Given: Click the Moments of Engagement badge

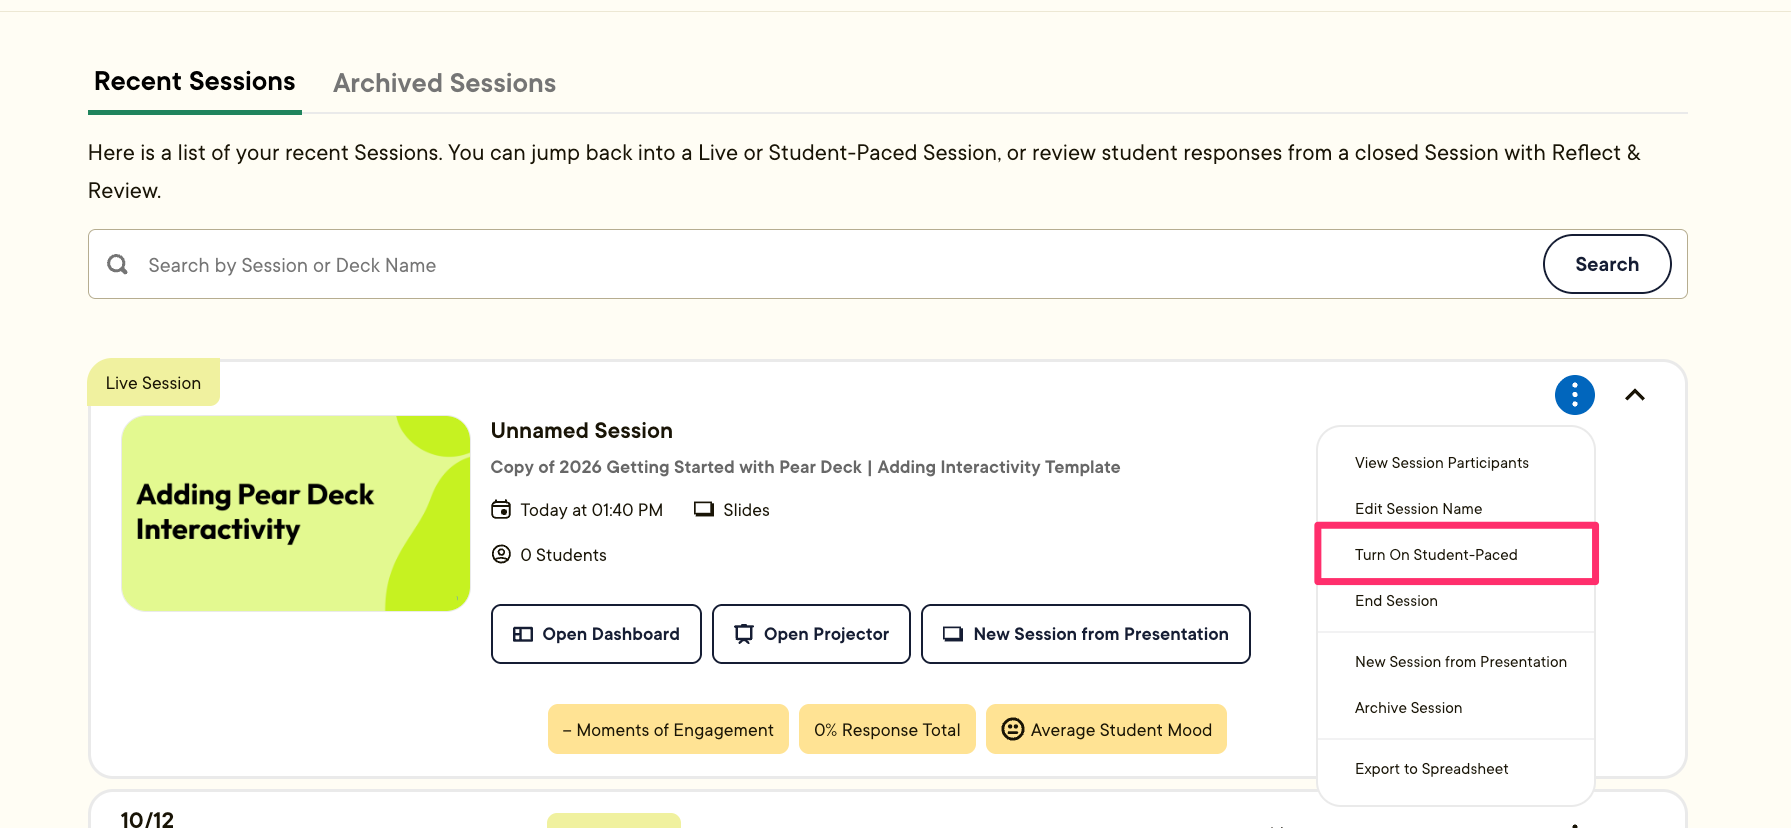Looking at the screenshot, I should (668, 729).
